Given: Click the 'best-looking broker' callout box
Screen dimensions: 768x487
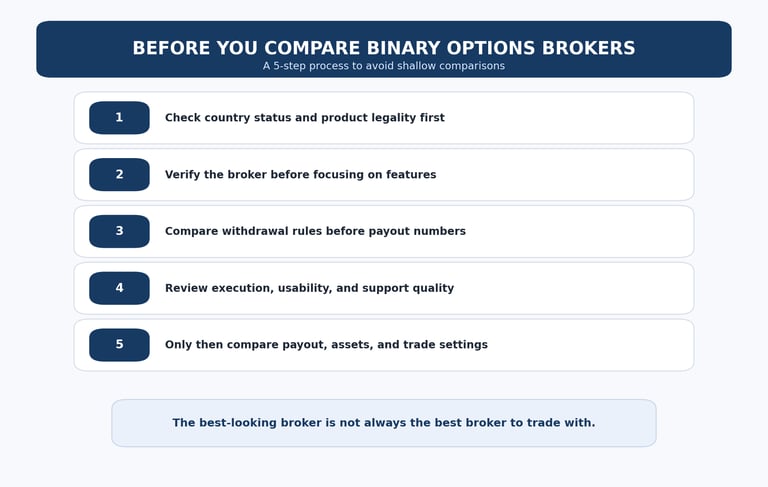Looking at the screenshot, I should [383, 423].
